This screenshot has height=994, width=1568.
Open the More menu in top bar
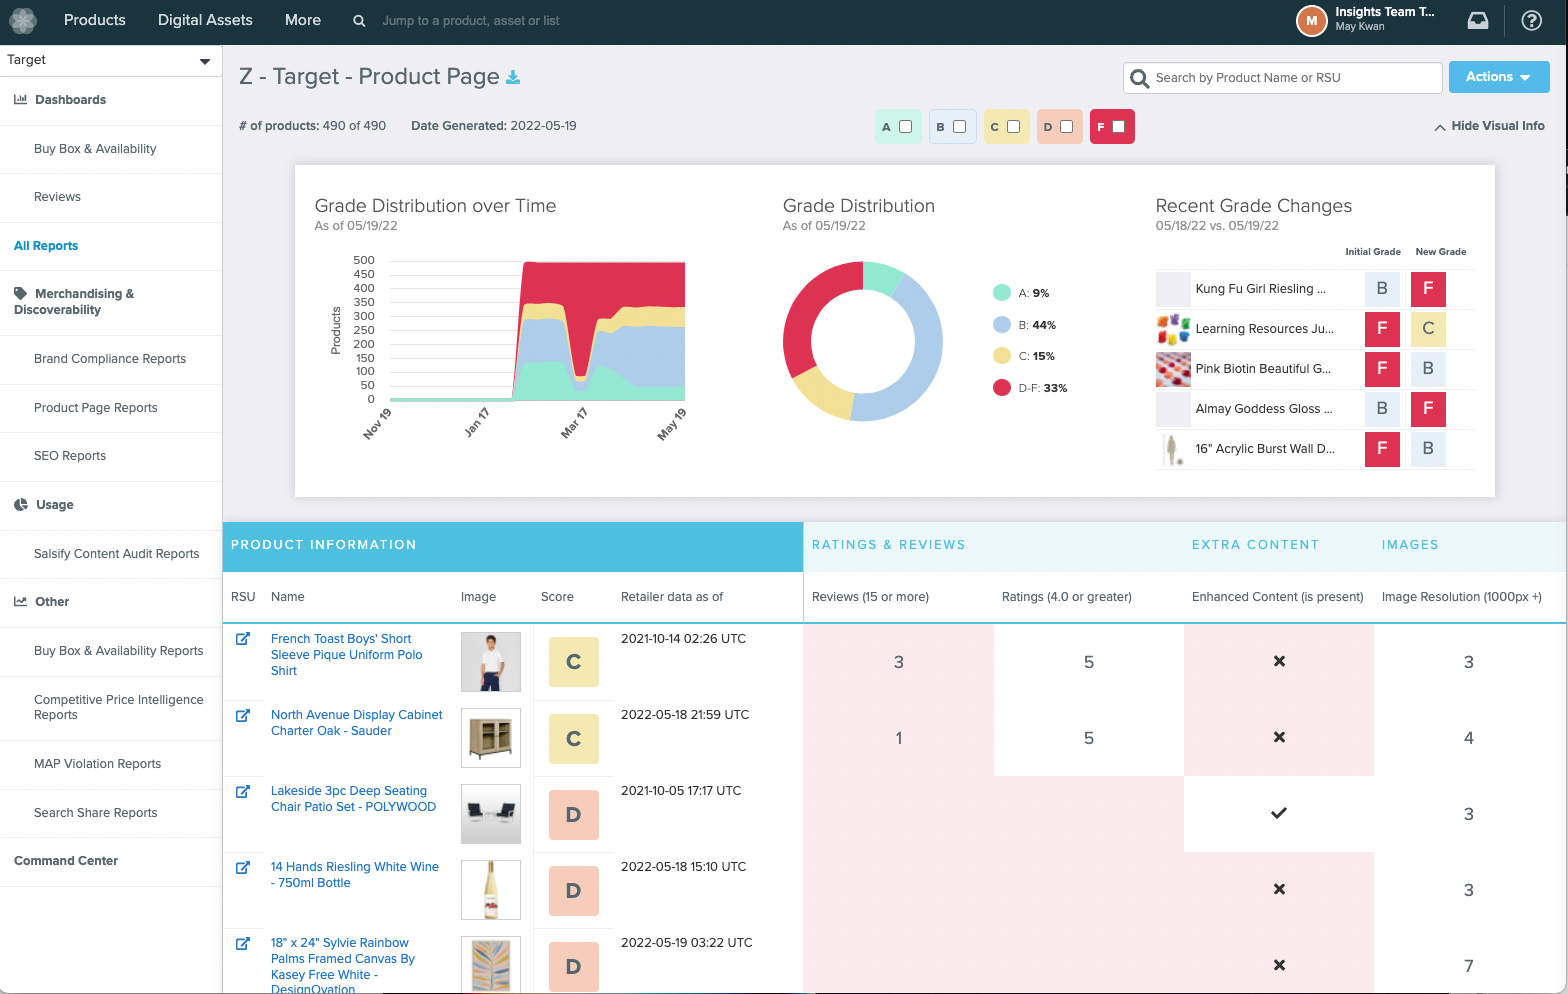(303, 20)
